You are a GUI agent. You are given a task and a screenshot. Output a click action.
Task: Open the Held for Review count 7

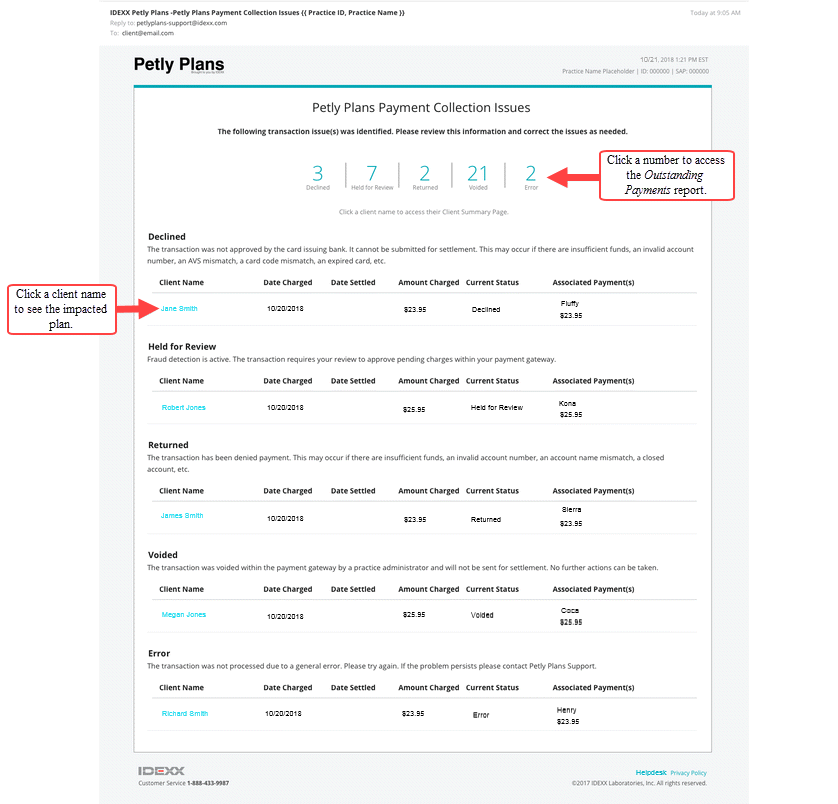point(371,173)
